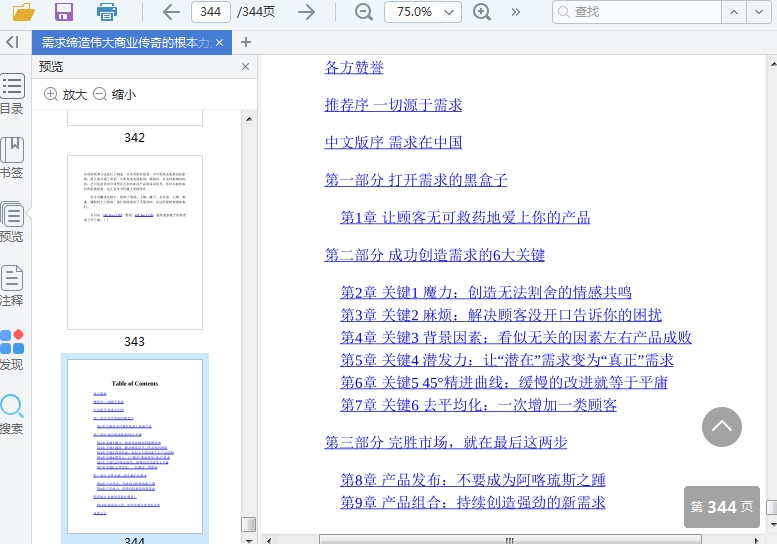Open 第三部分 完胜市场 link
Screen dimensions: 777x544
(445, 442)
